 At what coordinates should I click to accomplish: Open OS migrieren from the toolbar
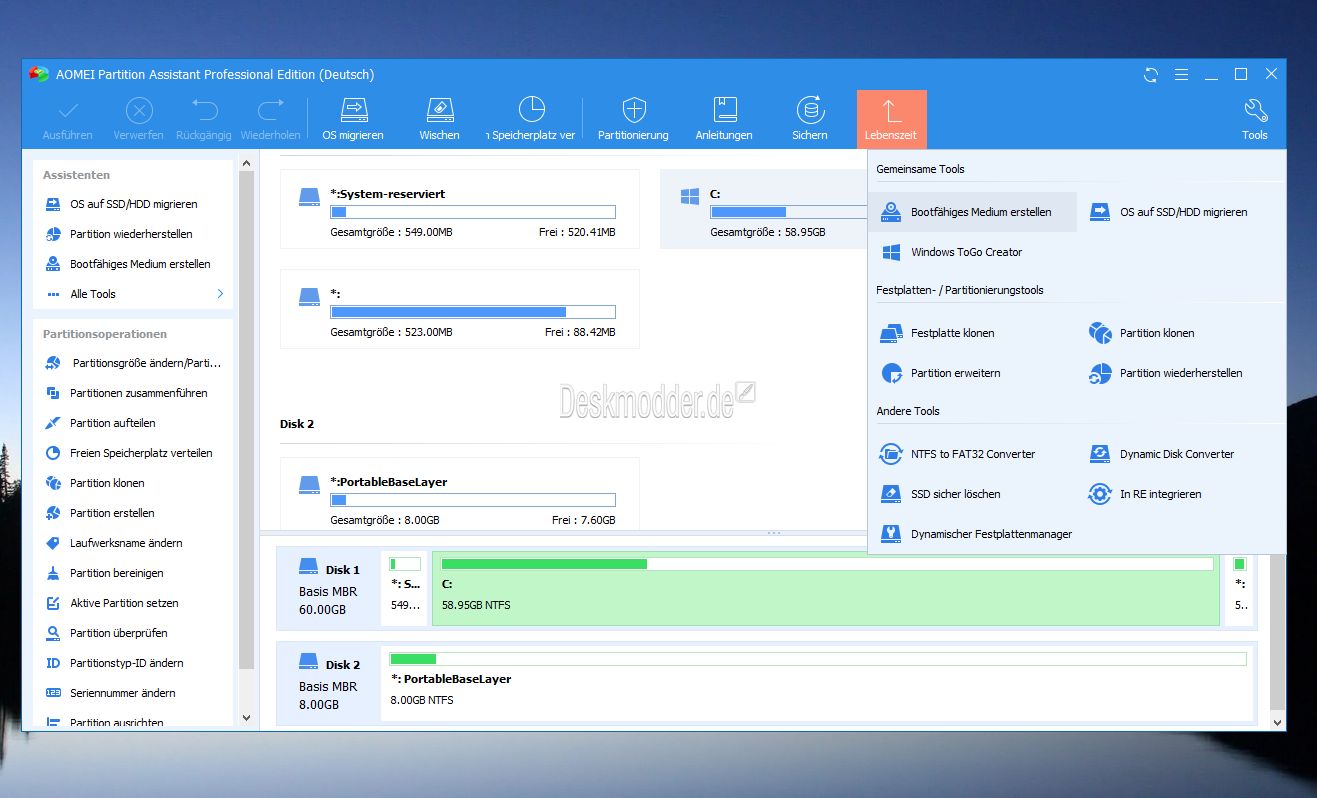pos(353,119)
